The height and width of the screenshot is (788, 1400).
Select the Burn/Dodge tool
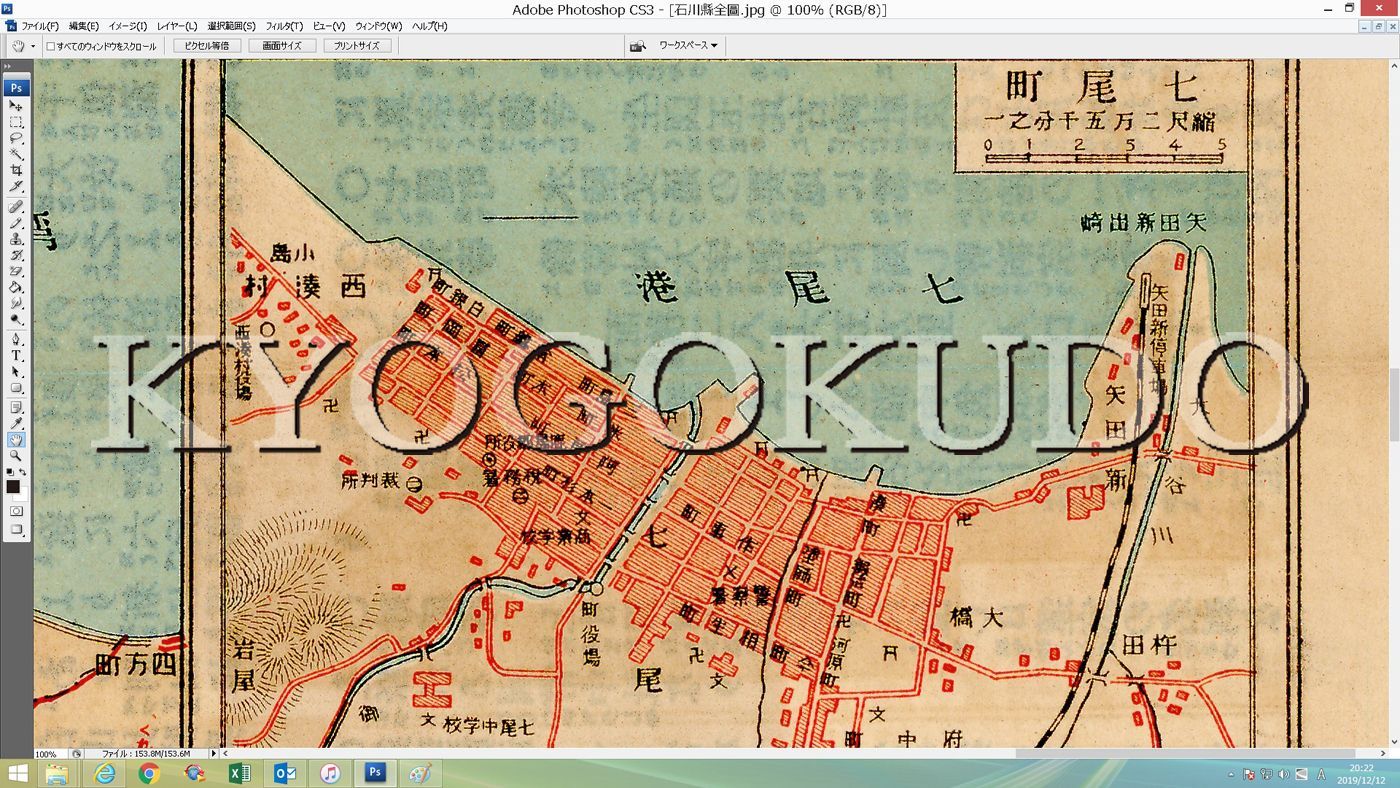(x=16, y=319)
